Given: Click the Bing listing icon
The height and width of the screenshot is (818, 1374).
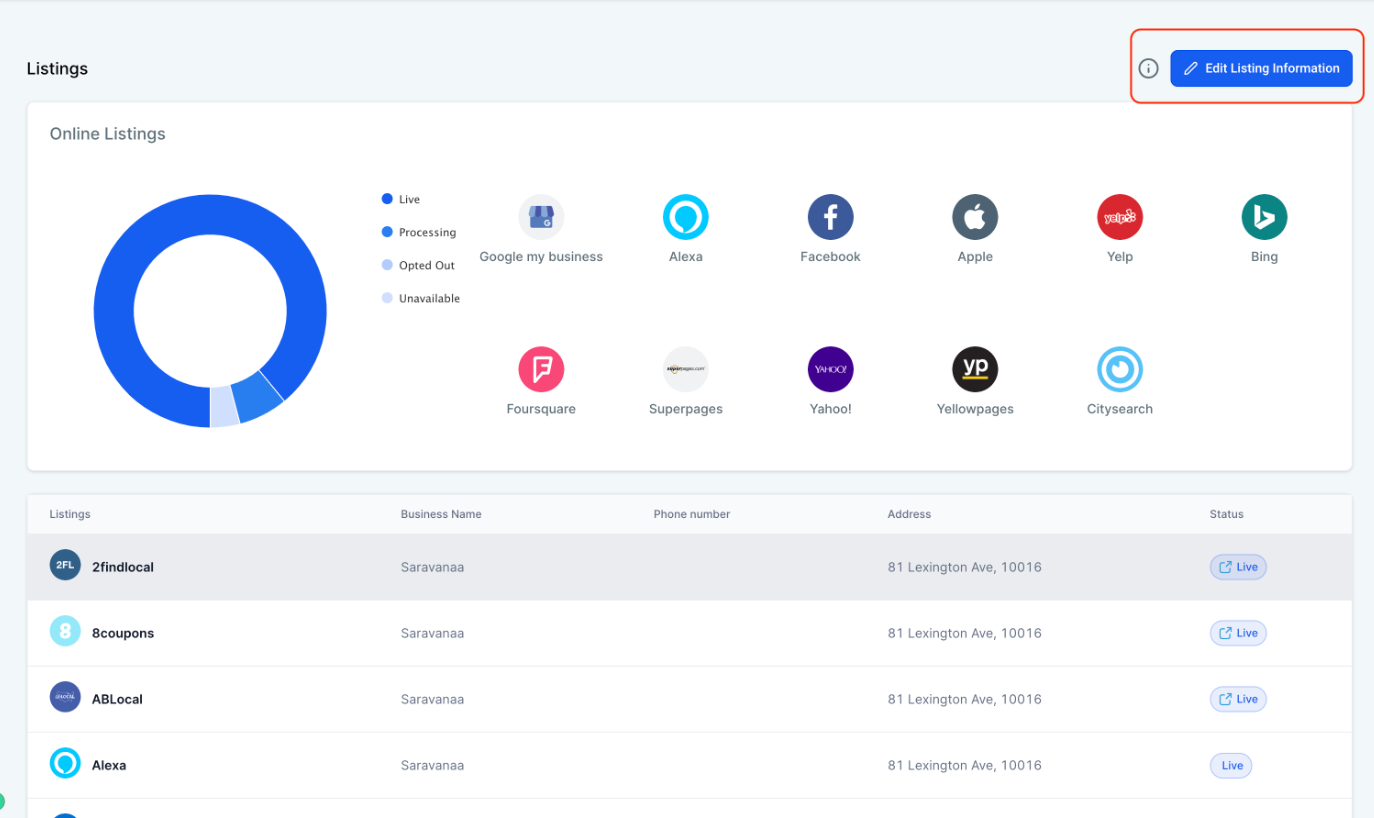Looking at the screenshot, I should pos(1264,217).
